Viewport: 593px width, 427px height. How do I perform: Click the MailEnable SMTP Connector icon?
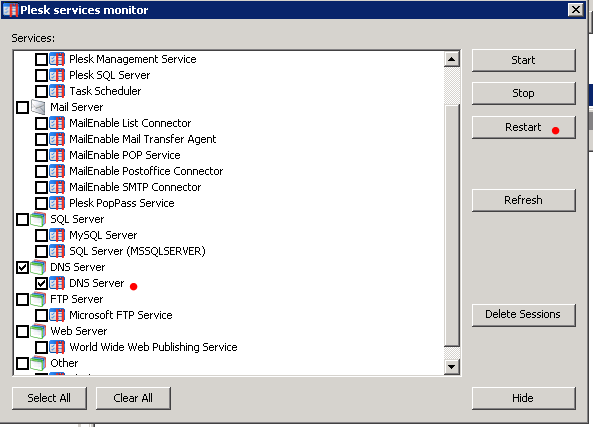[x=57, y=187]
